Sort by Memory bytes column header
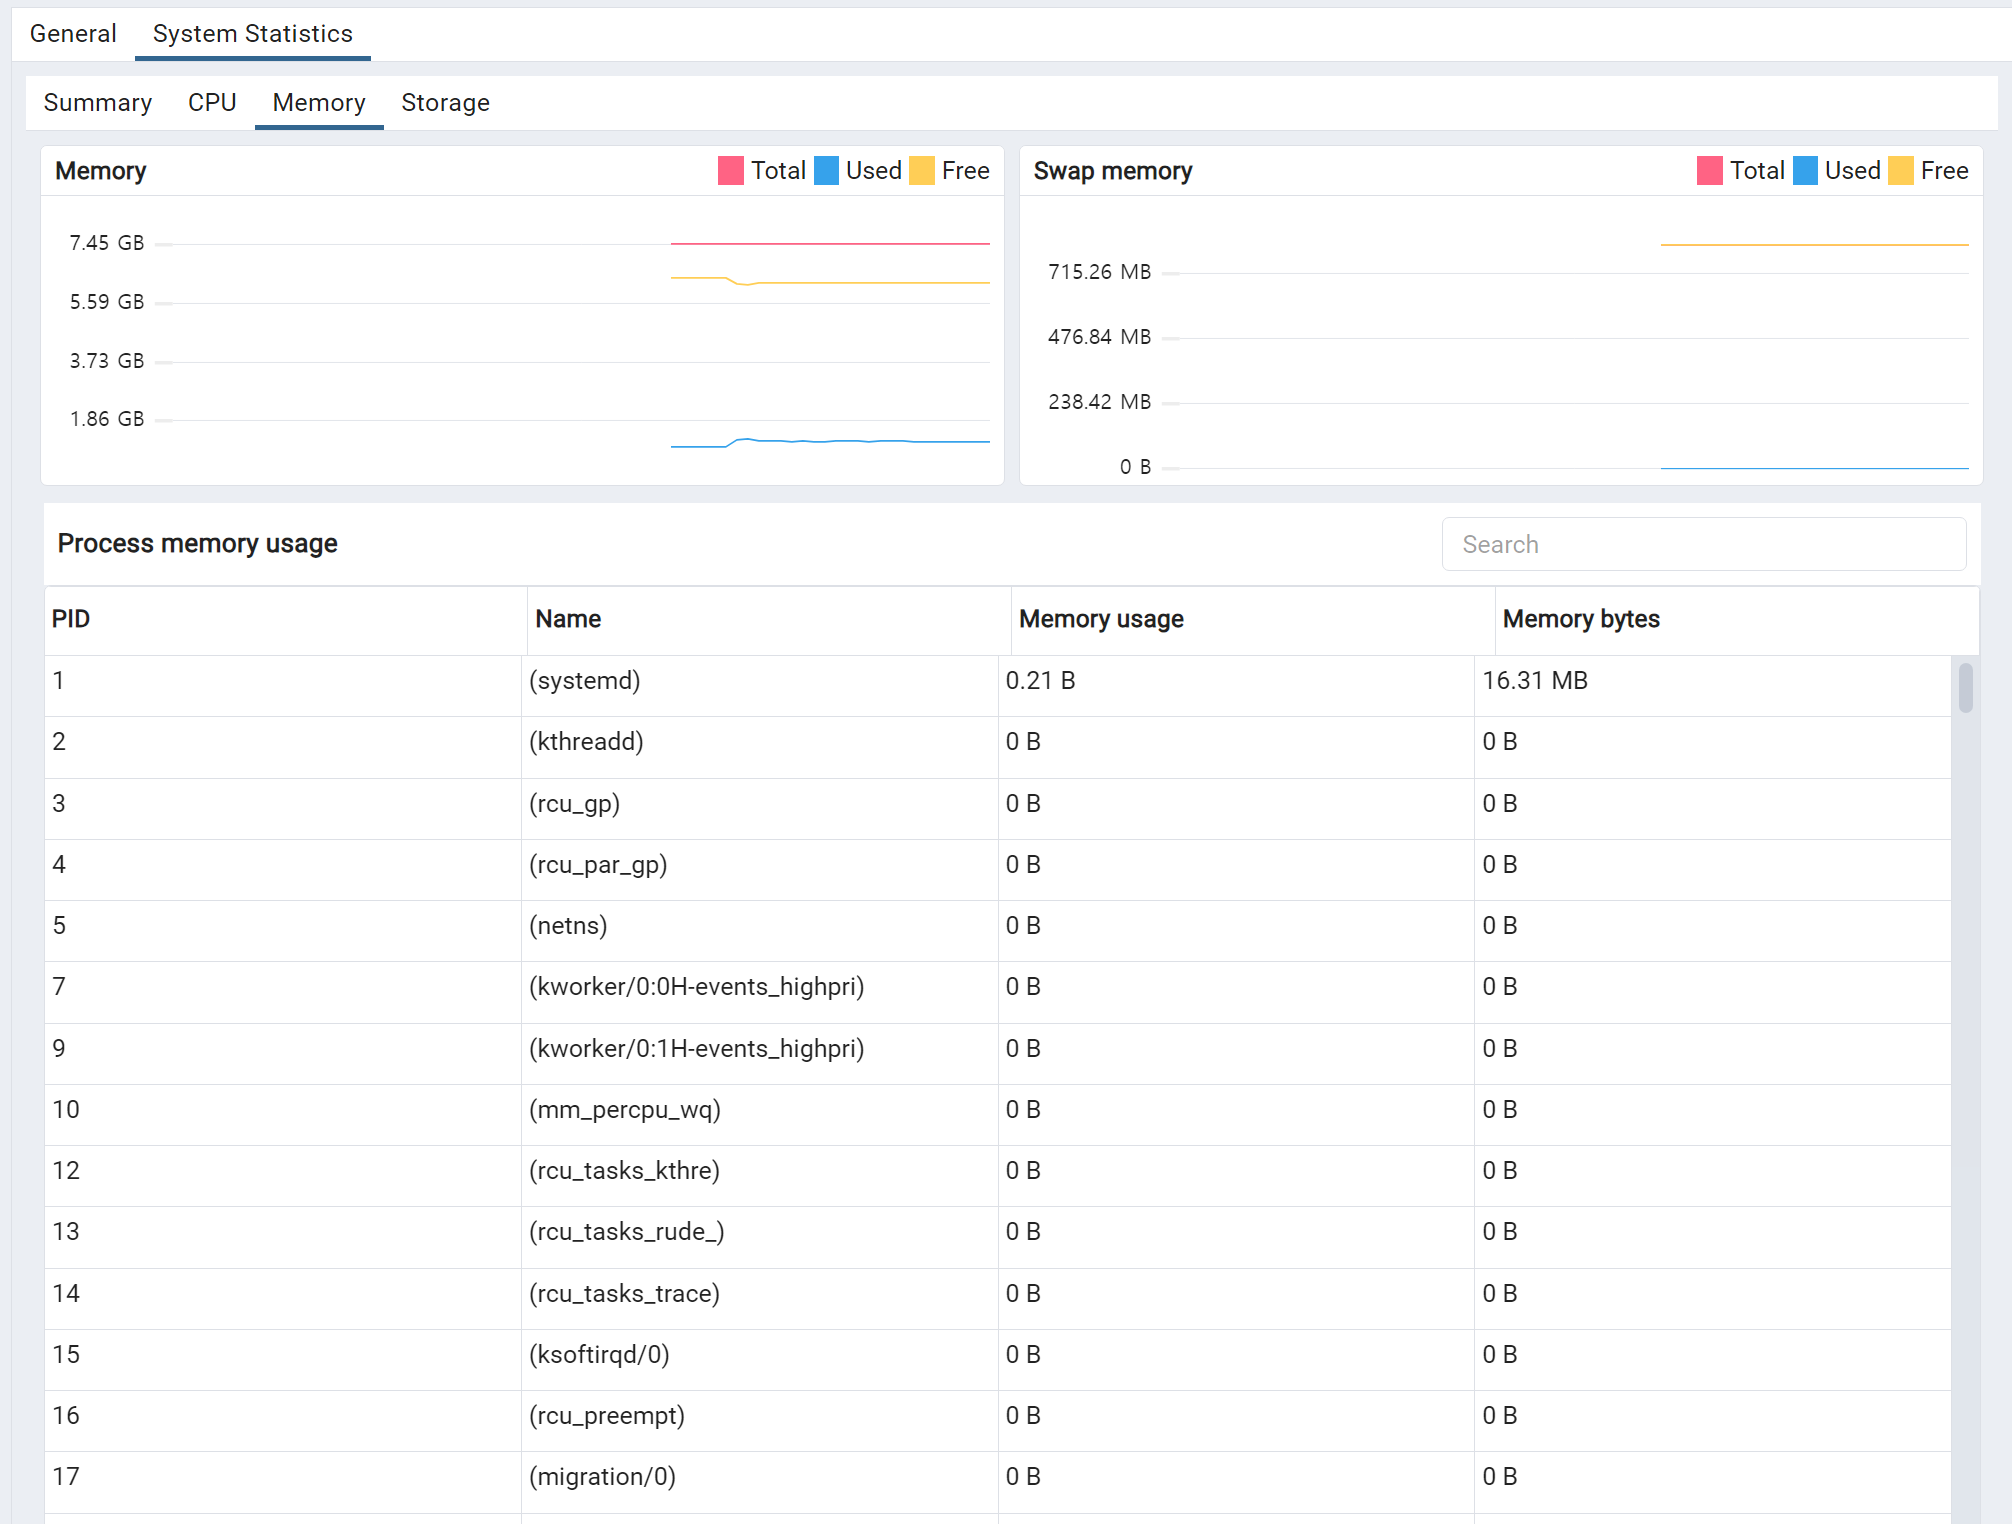The width and height of the screenshot is (2012, 1524). [1581, 619]
